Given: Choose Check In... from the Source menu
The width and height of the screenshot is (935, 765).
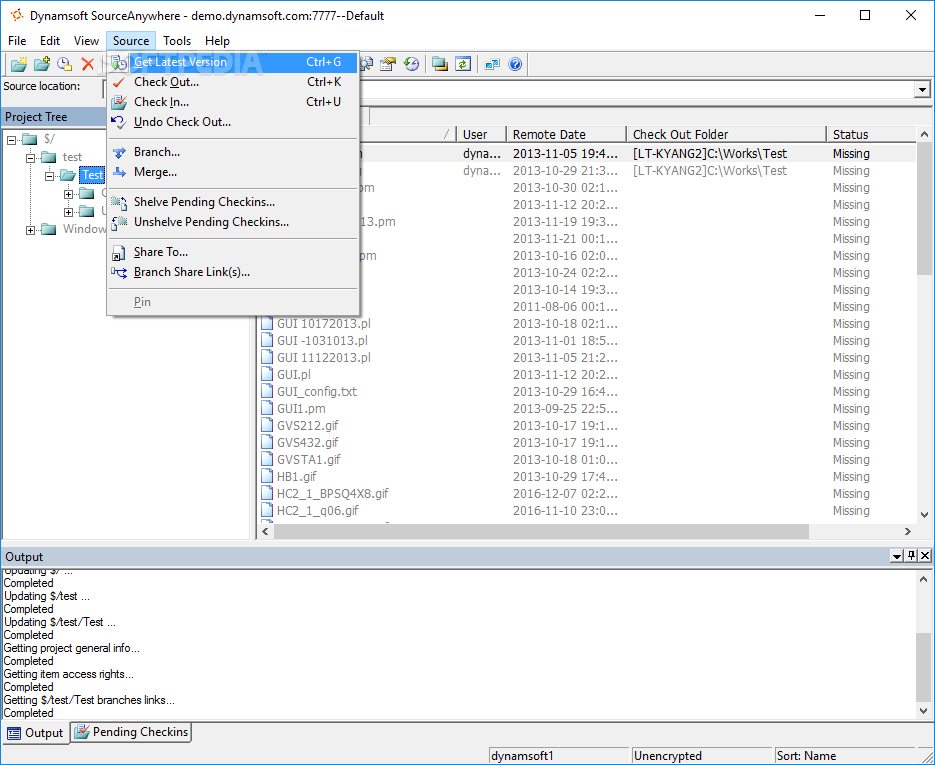Looking at the screenshot, I should coord(233,102).
